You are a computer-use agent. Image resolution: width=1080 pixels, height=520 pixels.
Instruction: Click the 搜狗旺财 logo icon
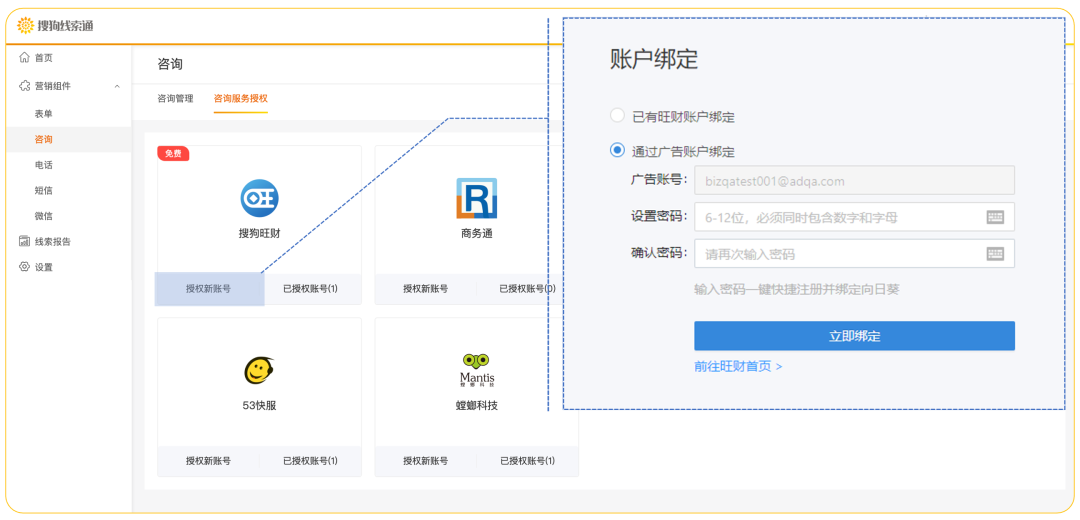[x=260, y=198]
